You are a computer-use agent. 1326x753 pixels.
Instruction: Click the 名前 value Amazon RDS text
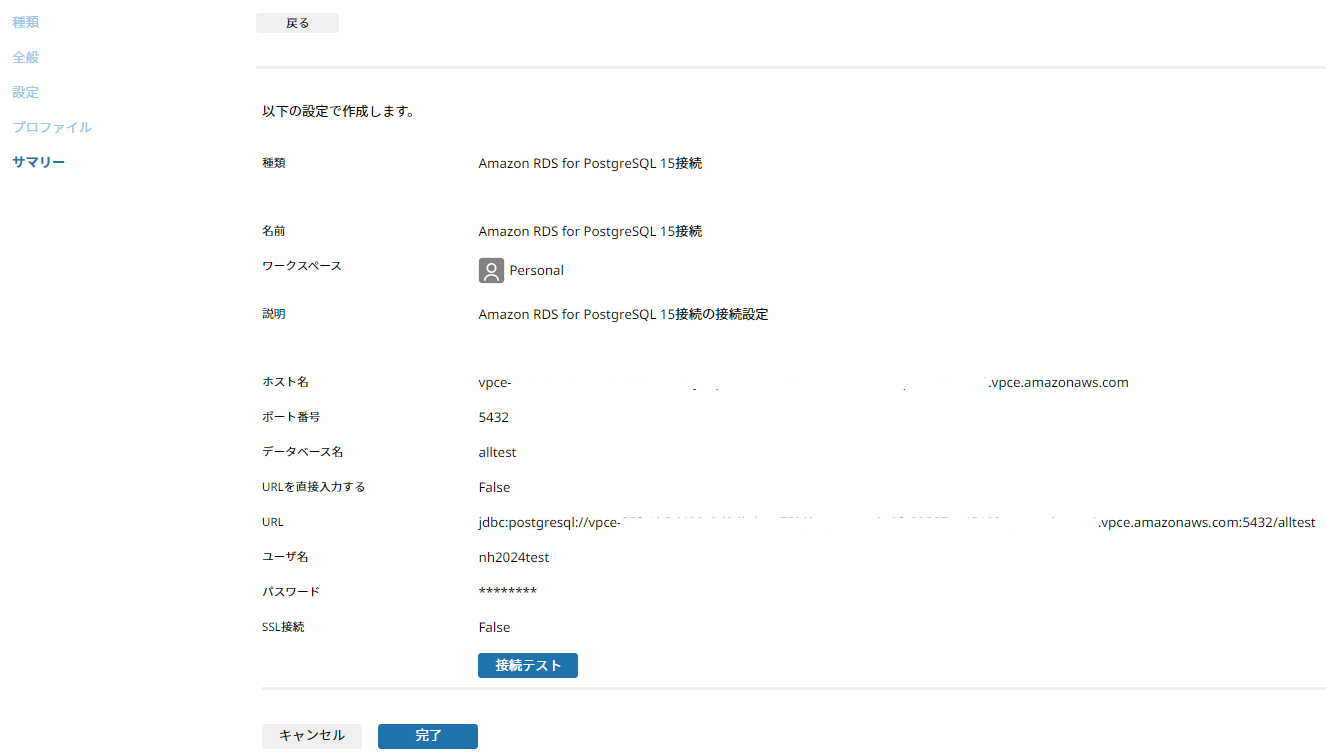590,231
